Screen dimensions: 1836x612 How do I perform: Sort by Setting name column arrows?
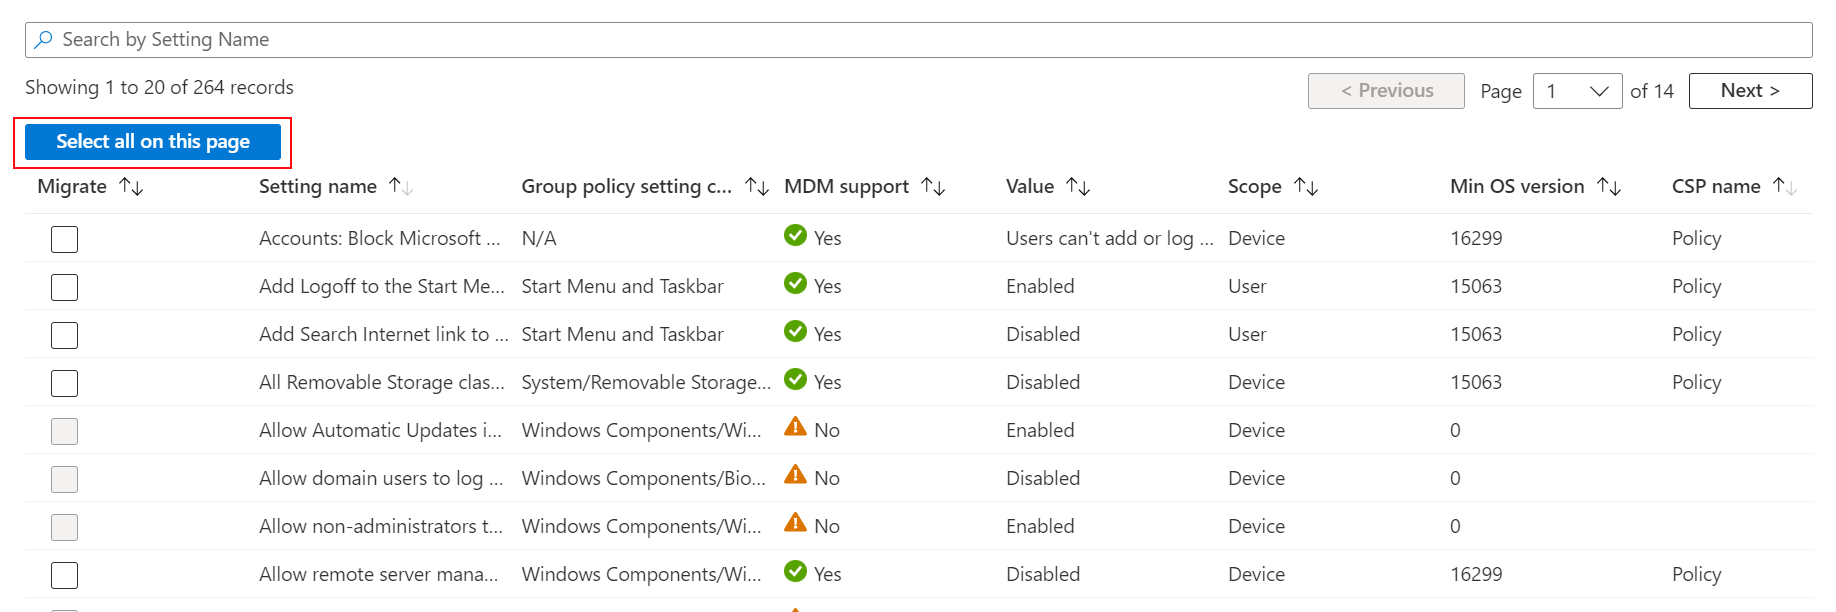pos(400,187)
